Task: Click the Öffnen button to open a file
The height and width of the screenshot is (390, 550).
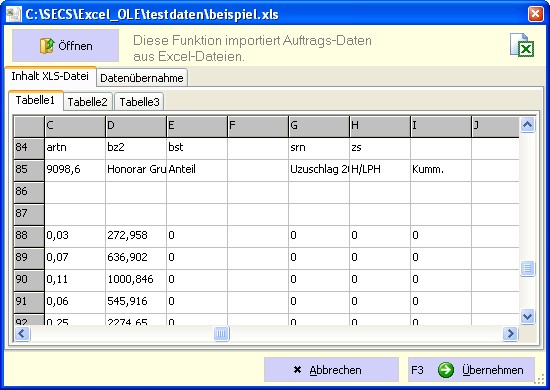Action: click(x=65, y=46)
